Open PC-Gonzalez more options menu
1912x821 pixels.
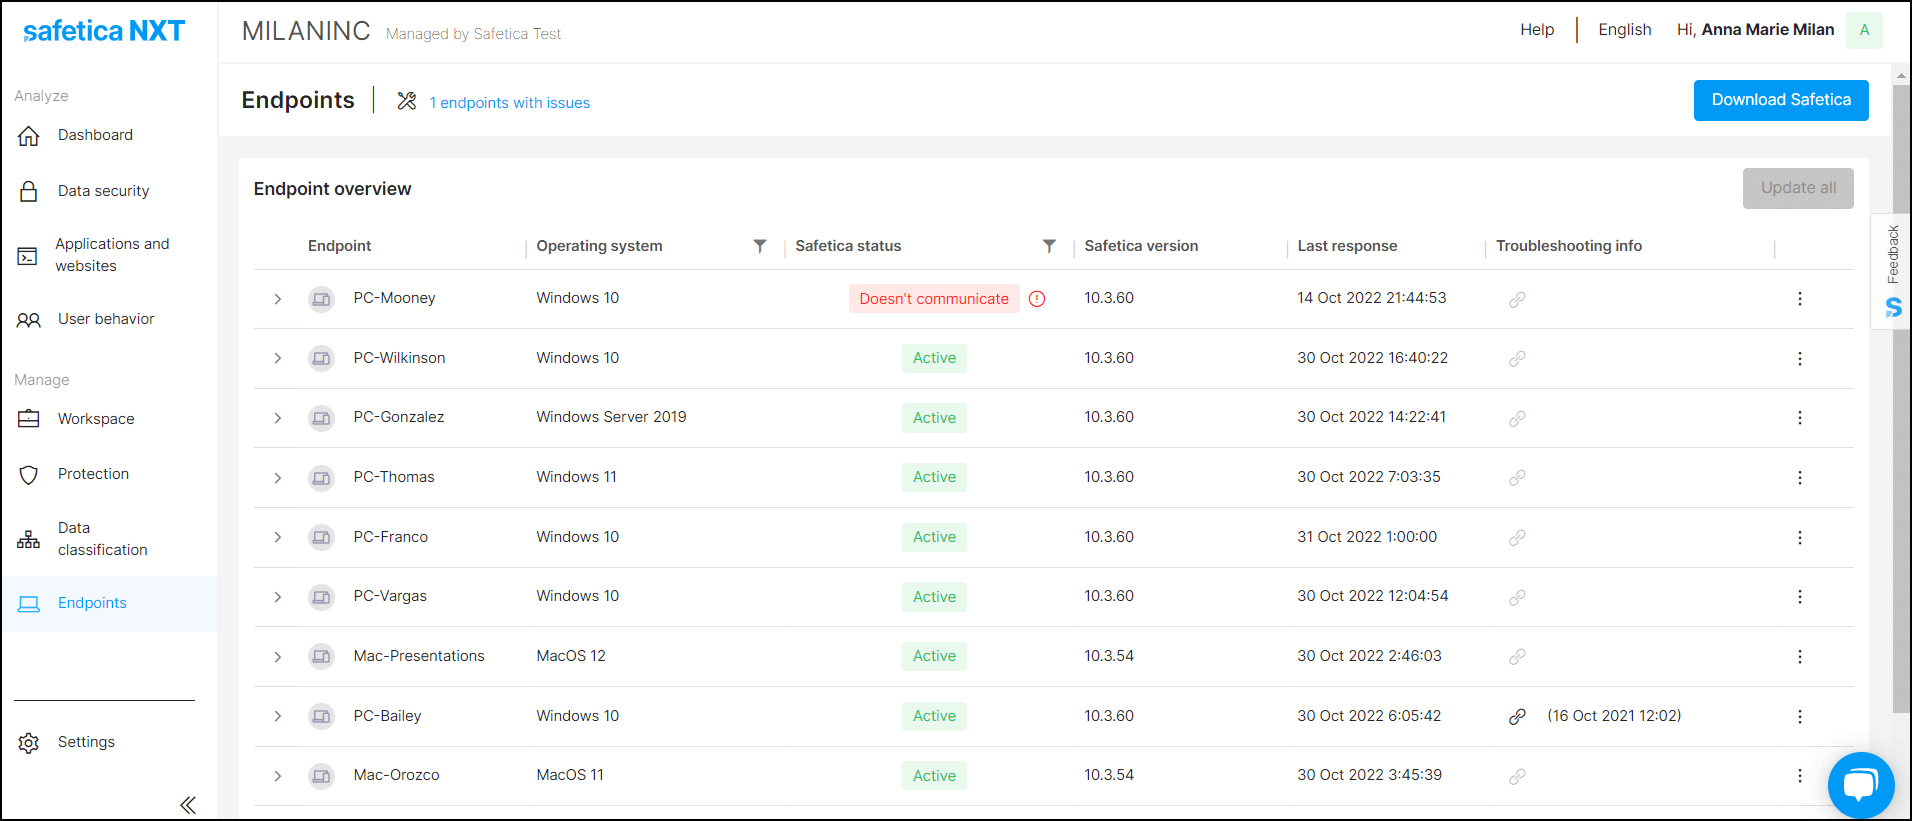[x=1799, y=418]
